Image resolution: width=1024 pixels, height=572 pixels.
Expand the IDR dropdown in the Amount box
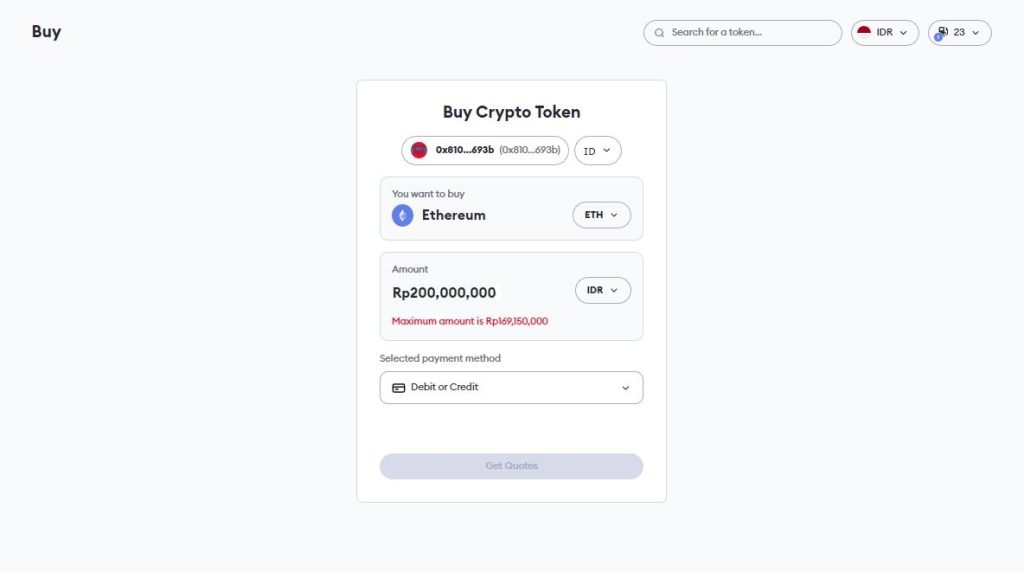click(602, 290)
